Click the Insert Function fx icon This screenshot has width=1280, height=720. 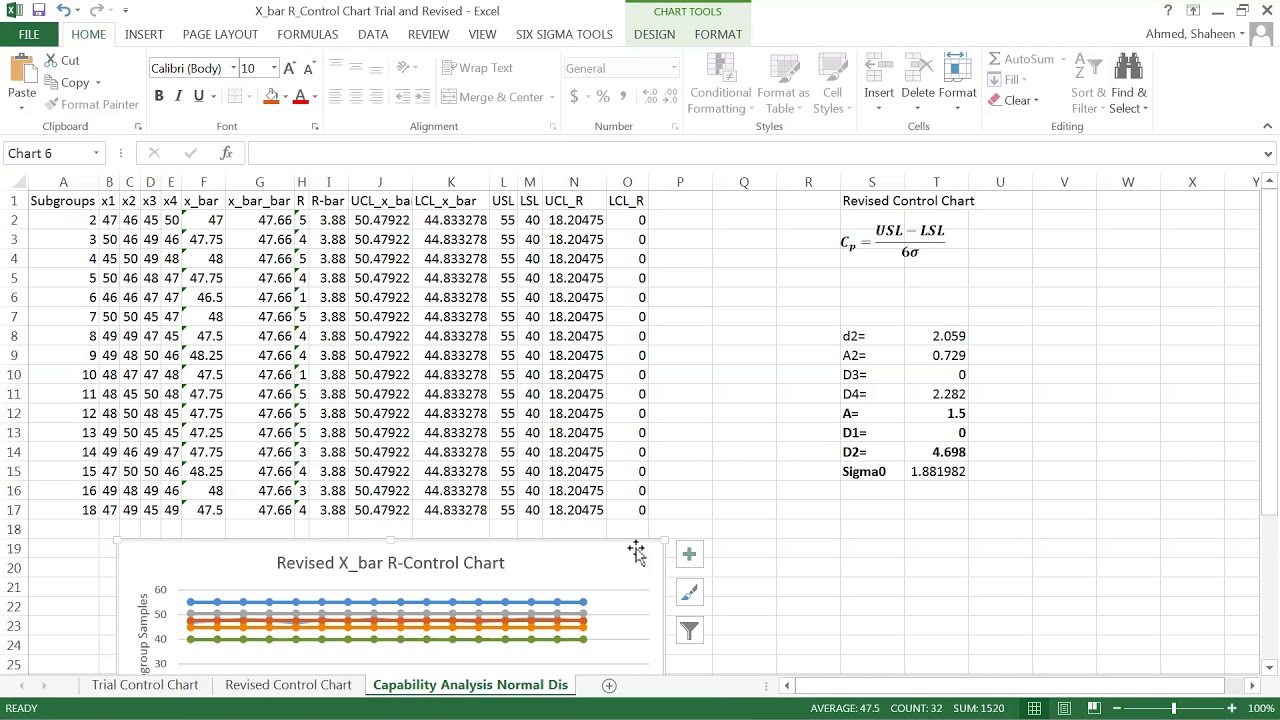click(226, 153)
